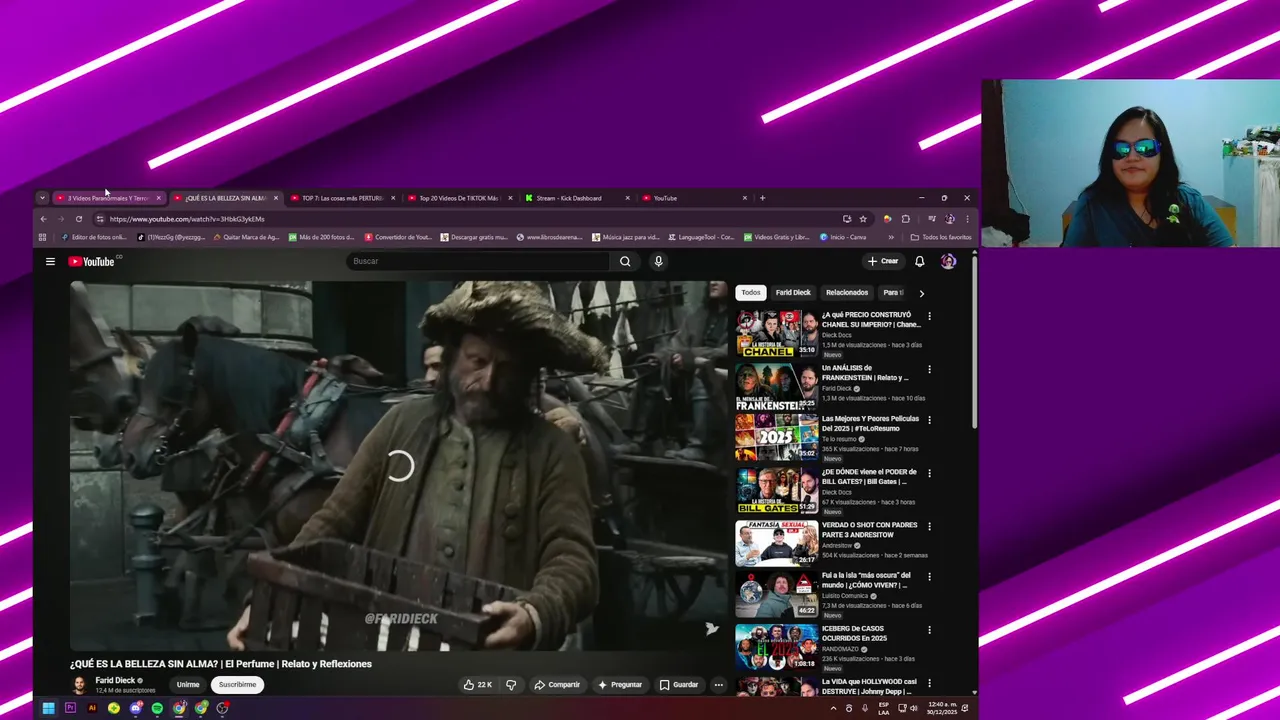Open the 'LanguageTool' bookmark
Image resolution: width=1280 pixels, height=720 pixels.
click(700, 237)
